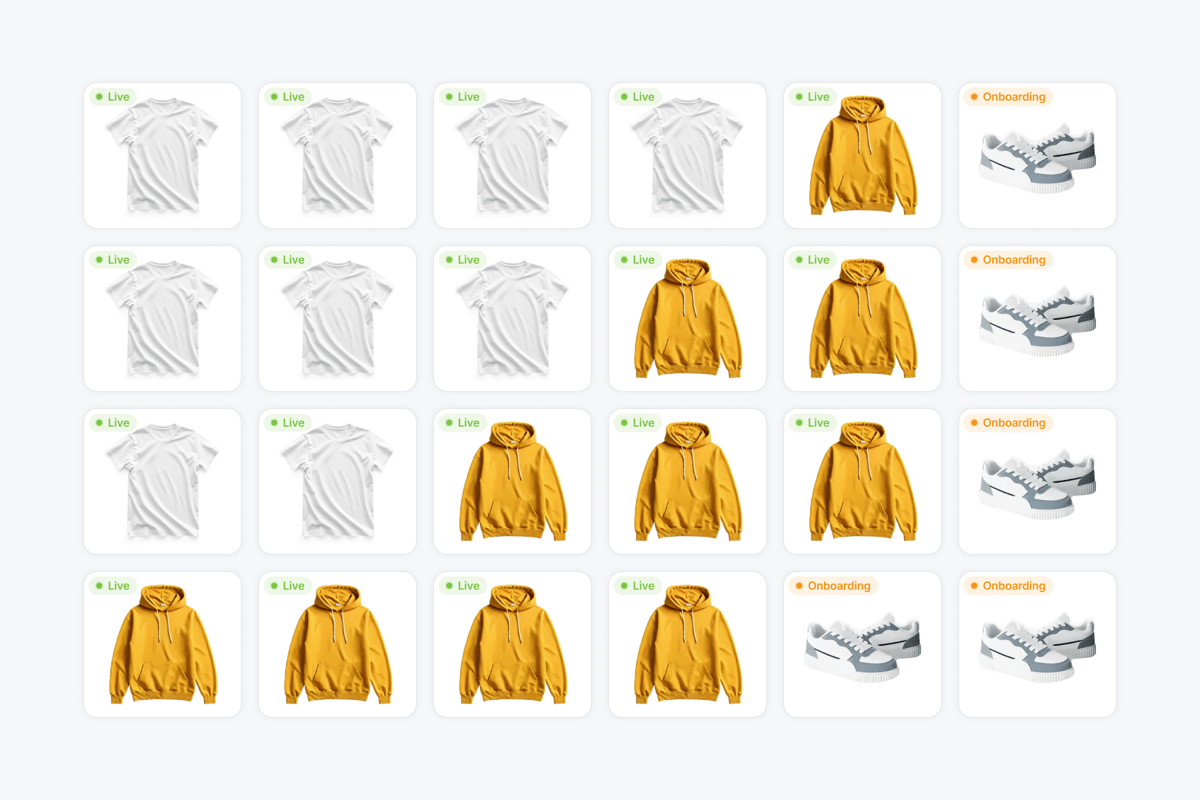Click the Onboarding badge on the third-row sneakers
This screenshot has height=800, width=1200.
pos(1007,423)
